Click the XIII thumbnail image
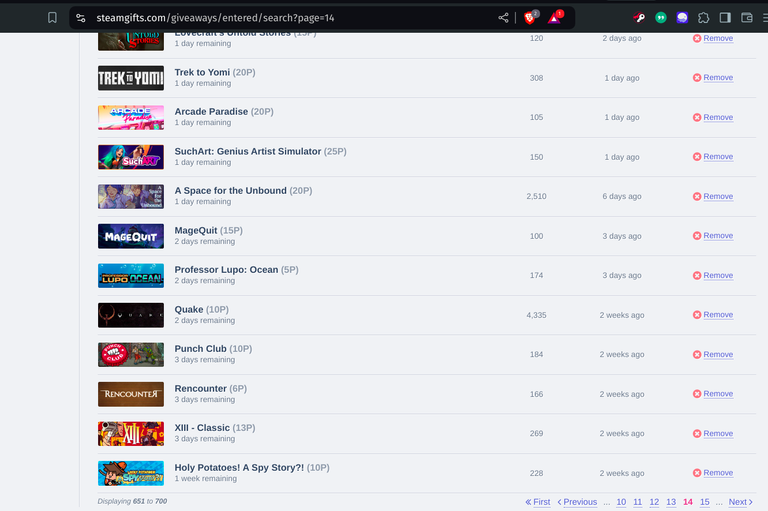The image size is (768, 511). (131, 434)
